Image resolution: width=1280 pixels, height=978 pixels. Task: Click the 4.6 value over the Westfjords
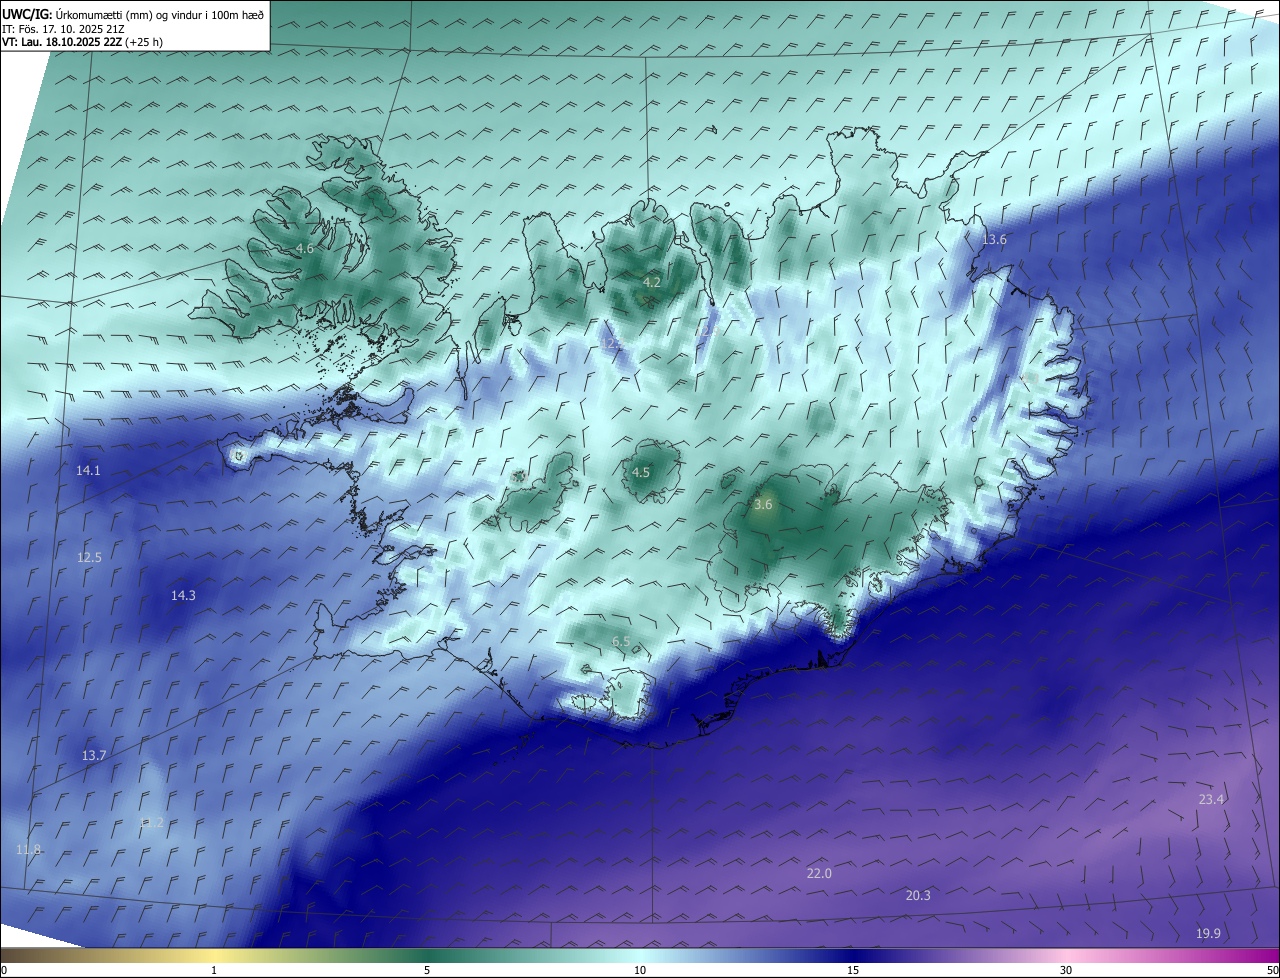click(x=305, y=248)
